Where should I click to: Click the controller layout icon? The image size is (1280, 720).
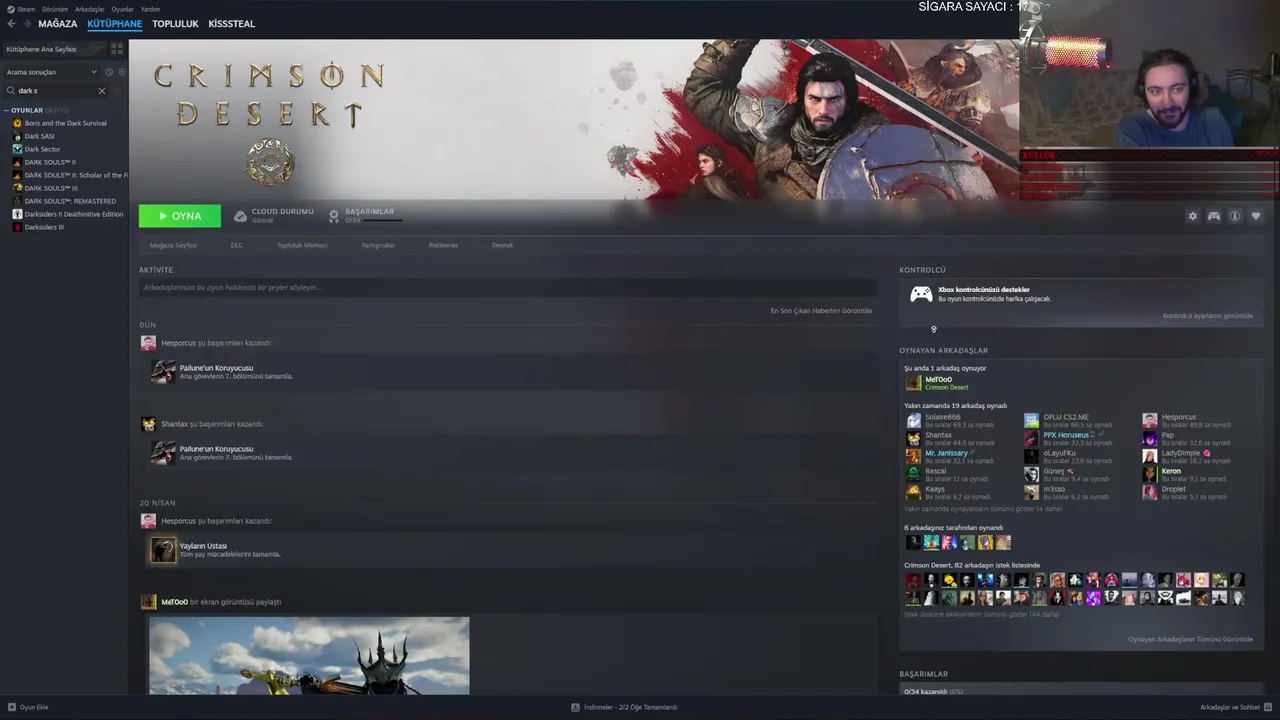coord(1213,216)
